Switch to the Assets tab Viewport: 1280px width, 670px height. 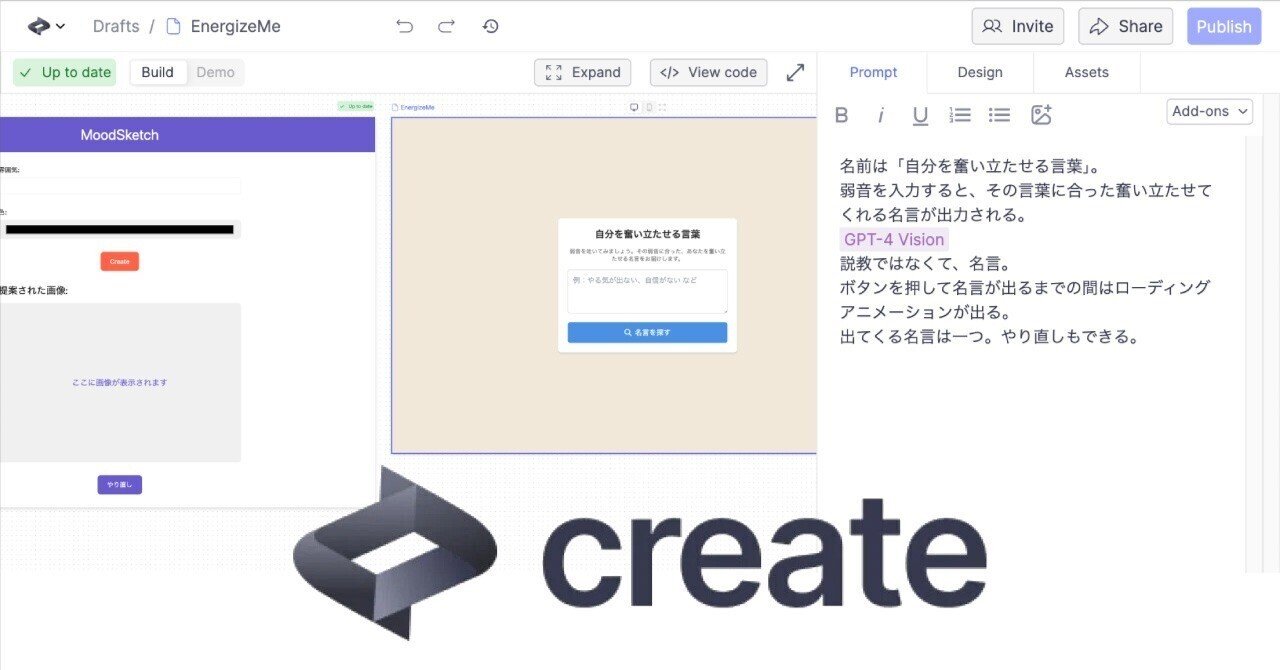point(1086,72)
